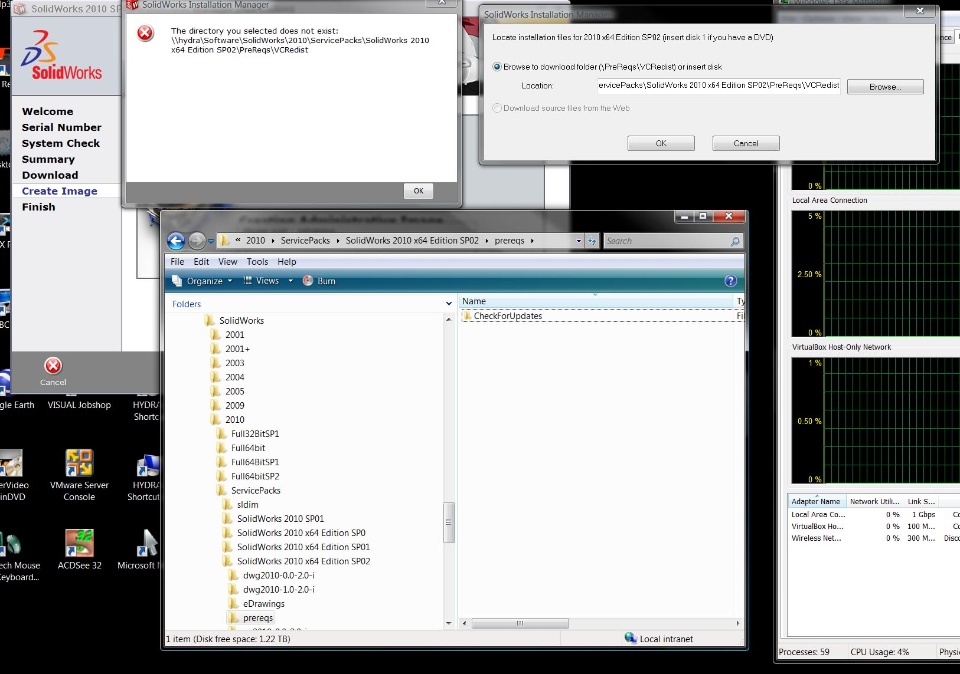This screenshot has width=960, height=674.
Task: Open the Explorer help icon
Action: point(730,281)
